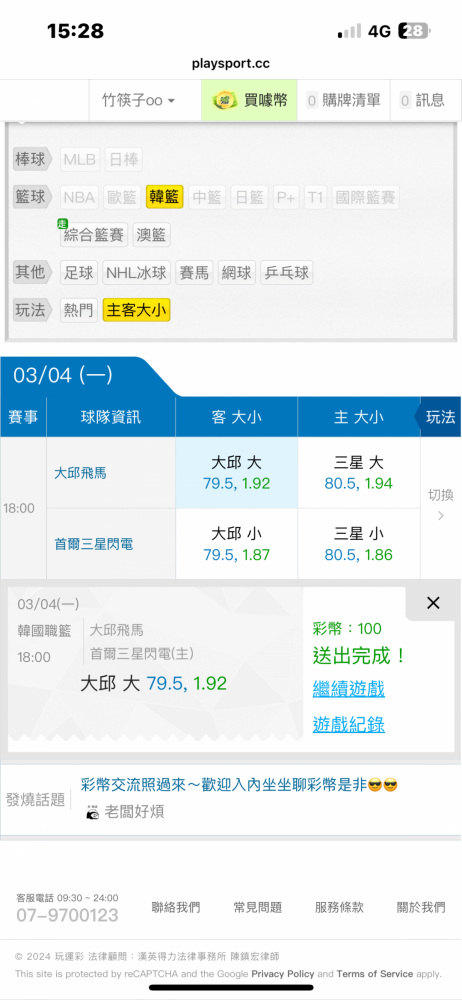Viewport: 462px width, 1000px height.
Task: Click the 切換 arrow chevron
Action: click(441, 515)
